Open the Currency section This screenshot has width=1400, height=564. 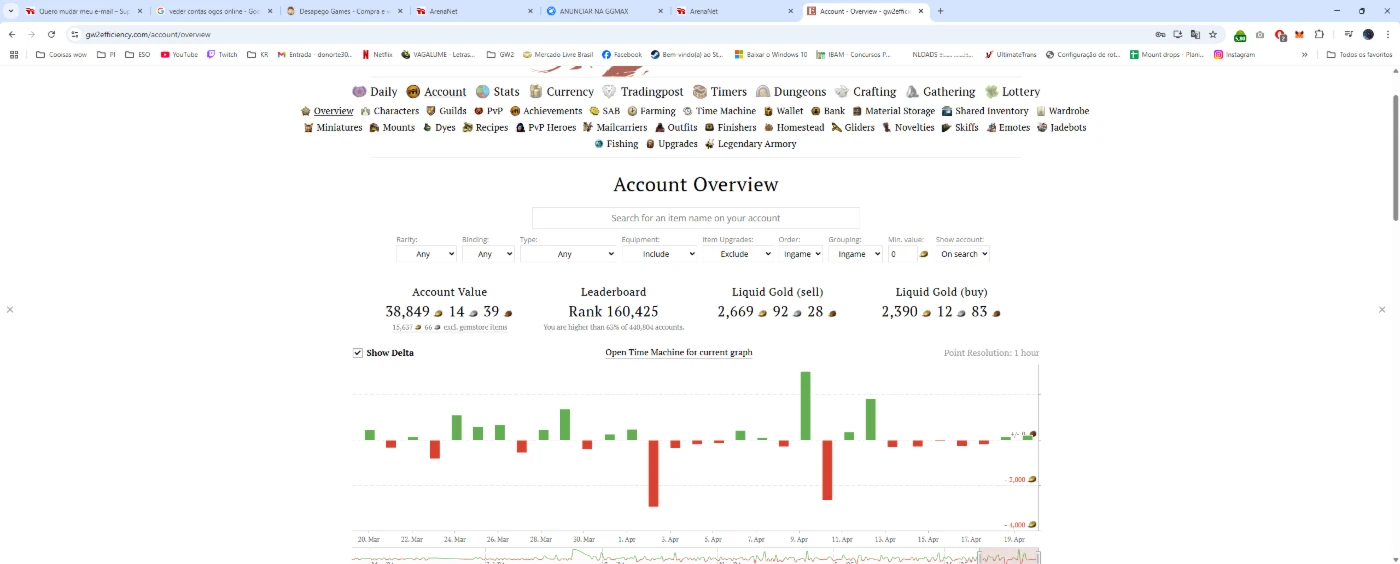click(561, 91)
